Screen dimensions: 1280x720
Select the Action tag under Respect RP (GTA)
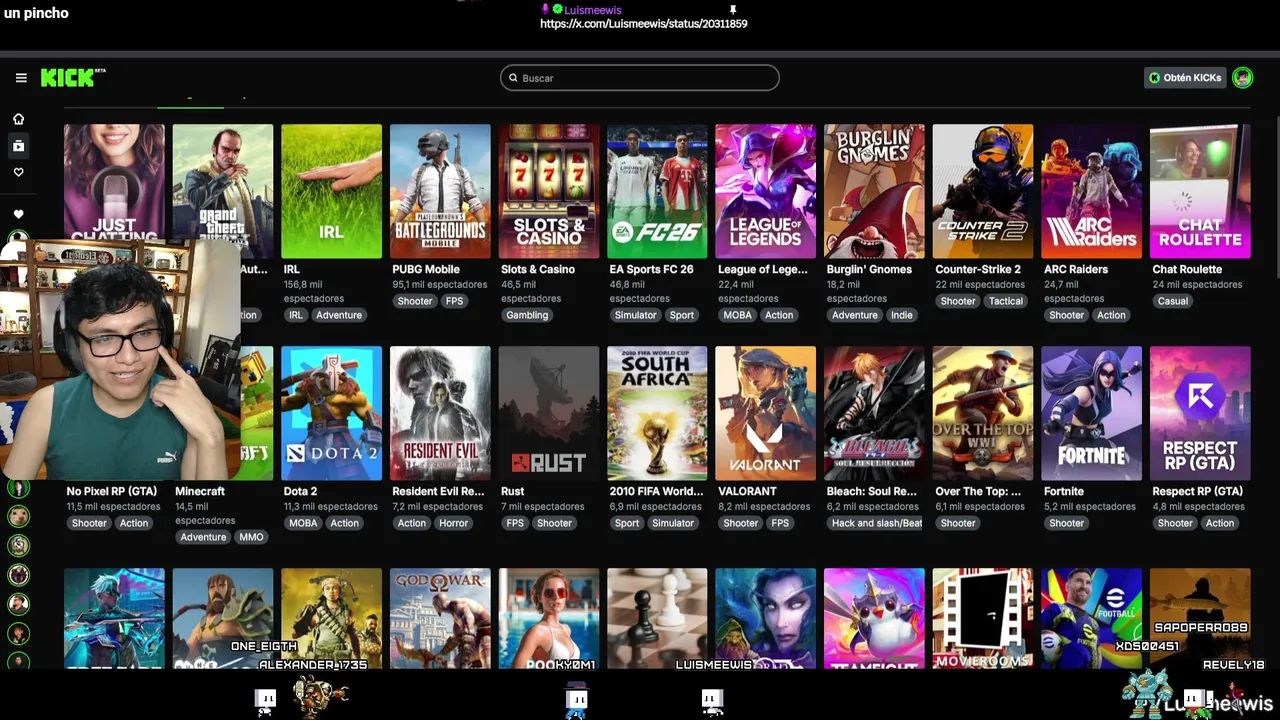tap(1220, 523)
